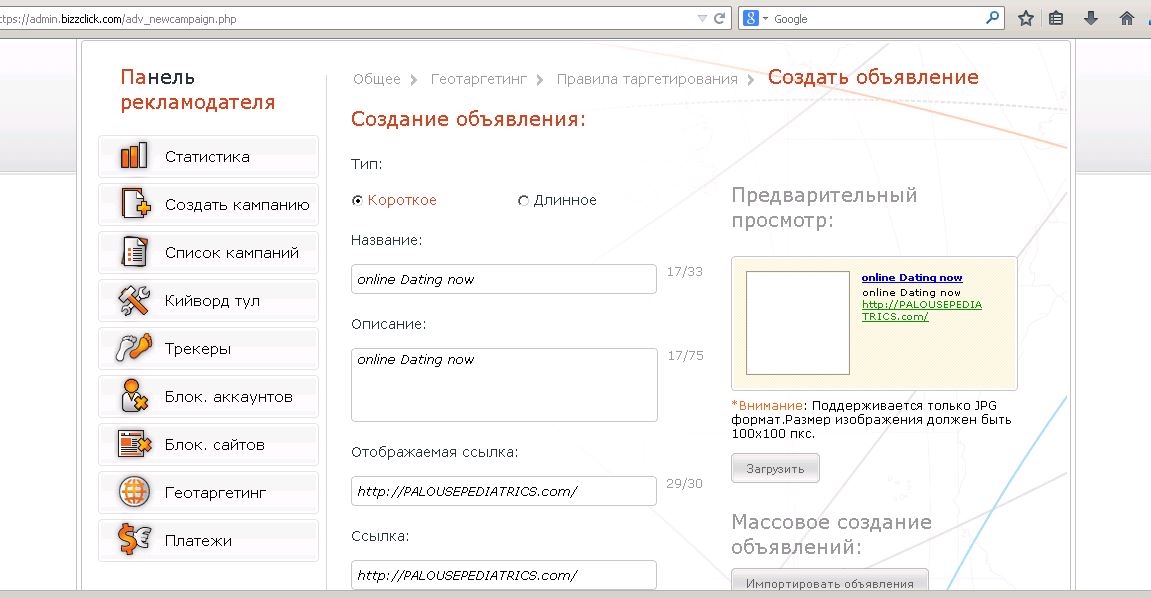
Task: Select the Создать объявление step
Action: pyautogui.click(x=873, y=77)
